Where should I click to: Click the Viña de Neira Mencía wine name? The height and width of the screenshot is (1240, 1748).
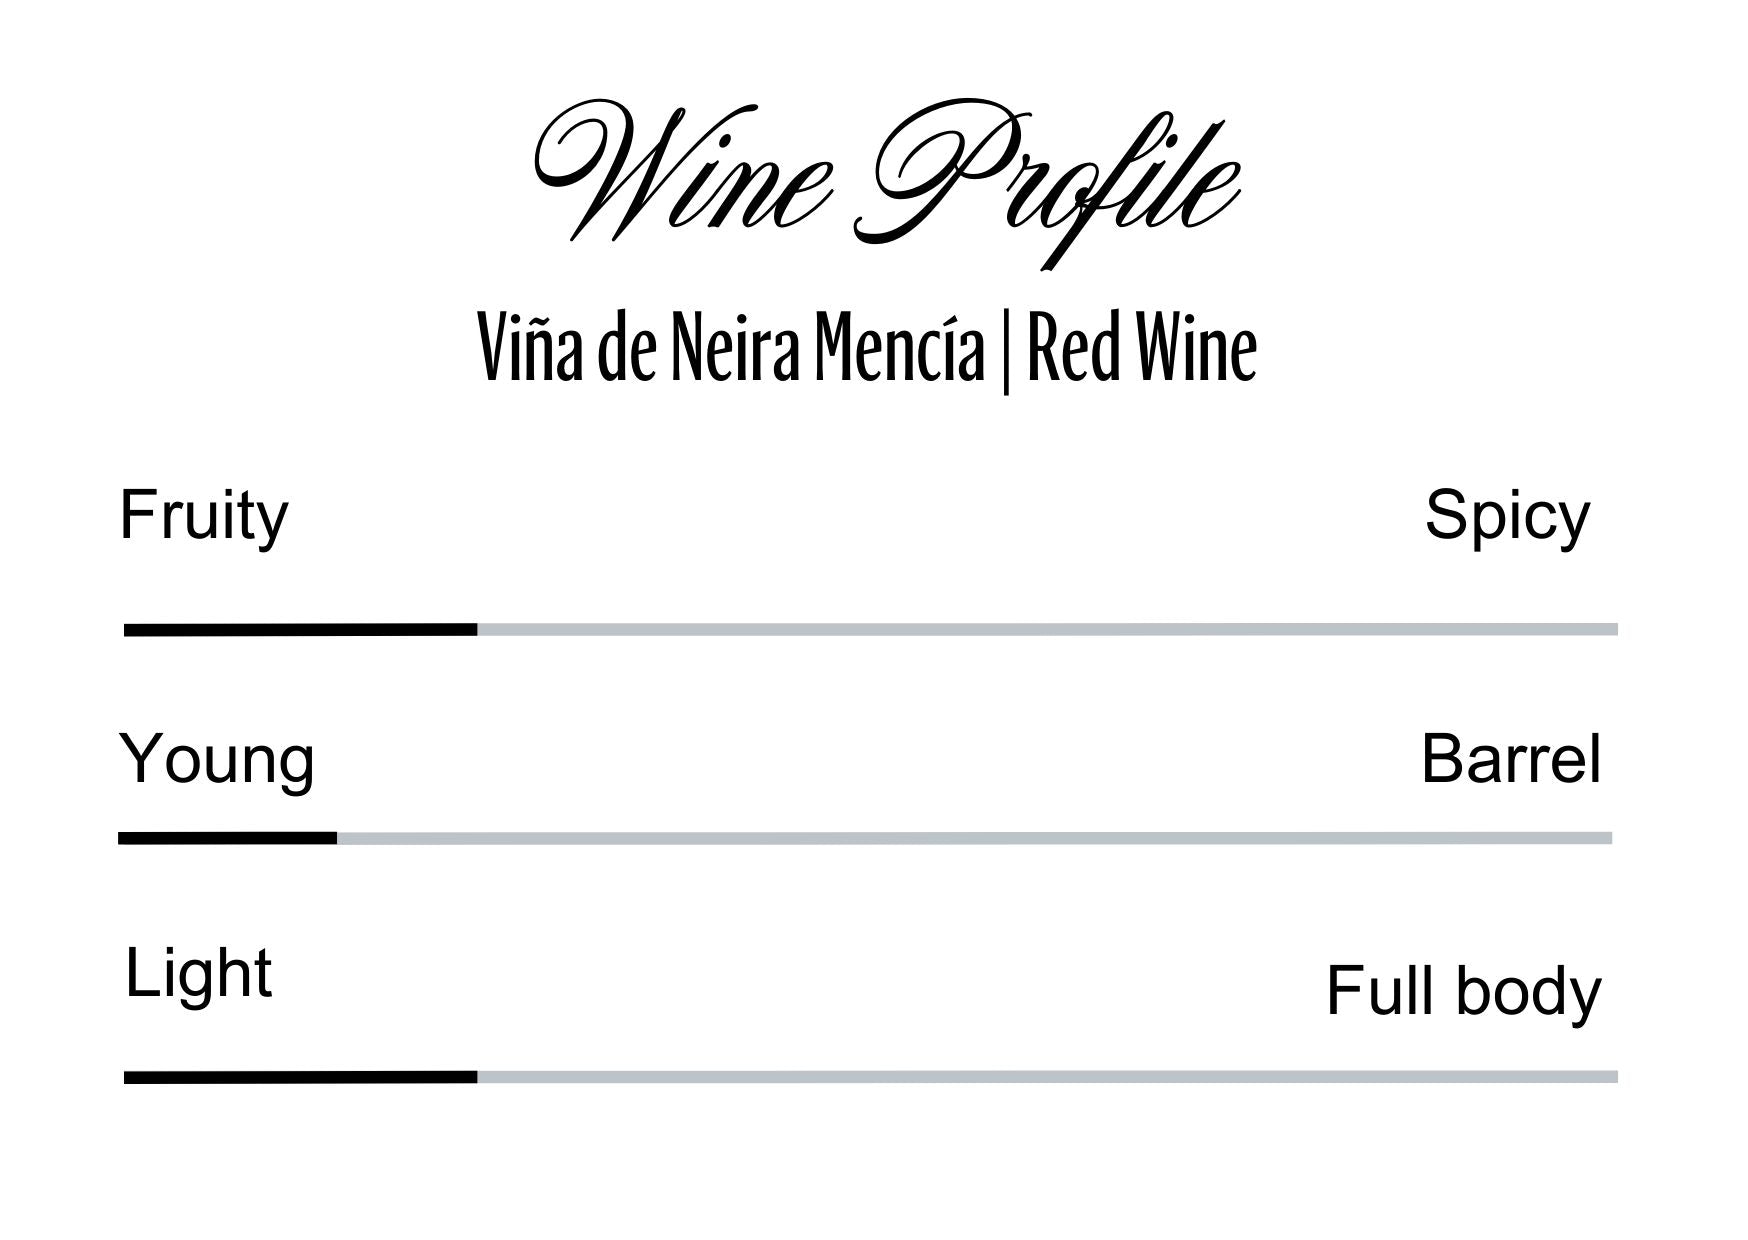(731, 349)
